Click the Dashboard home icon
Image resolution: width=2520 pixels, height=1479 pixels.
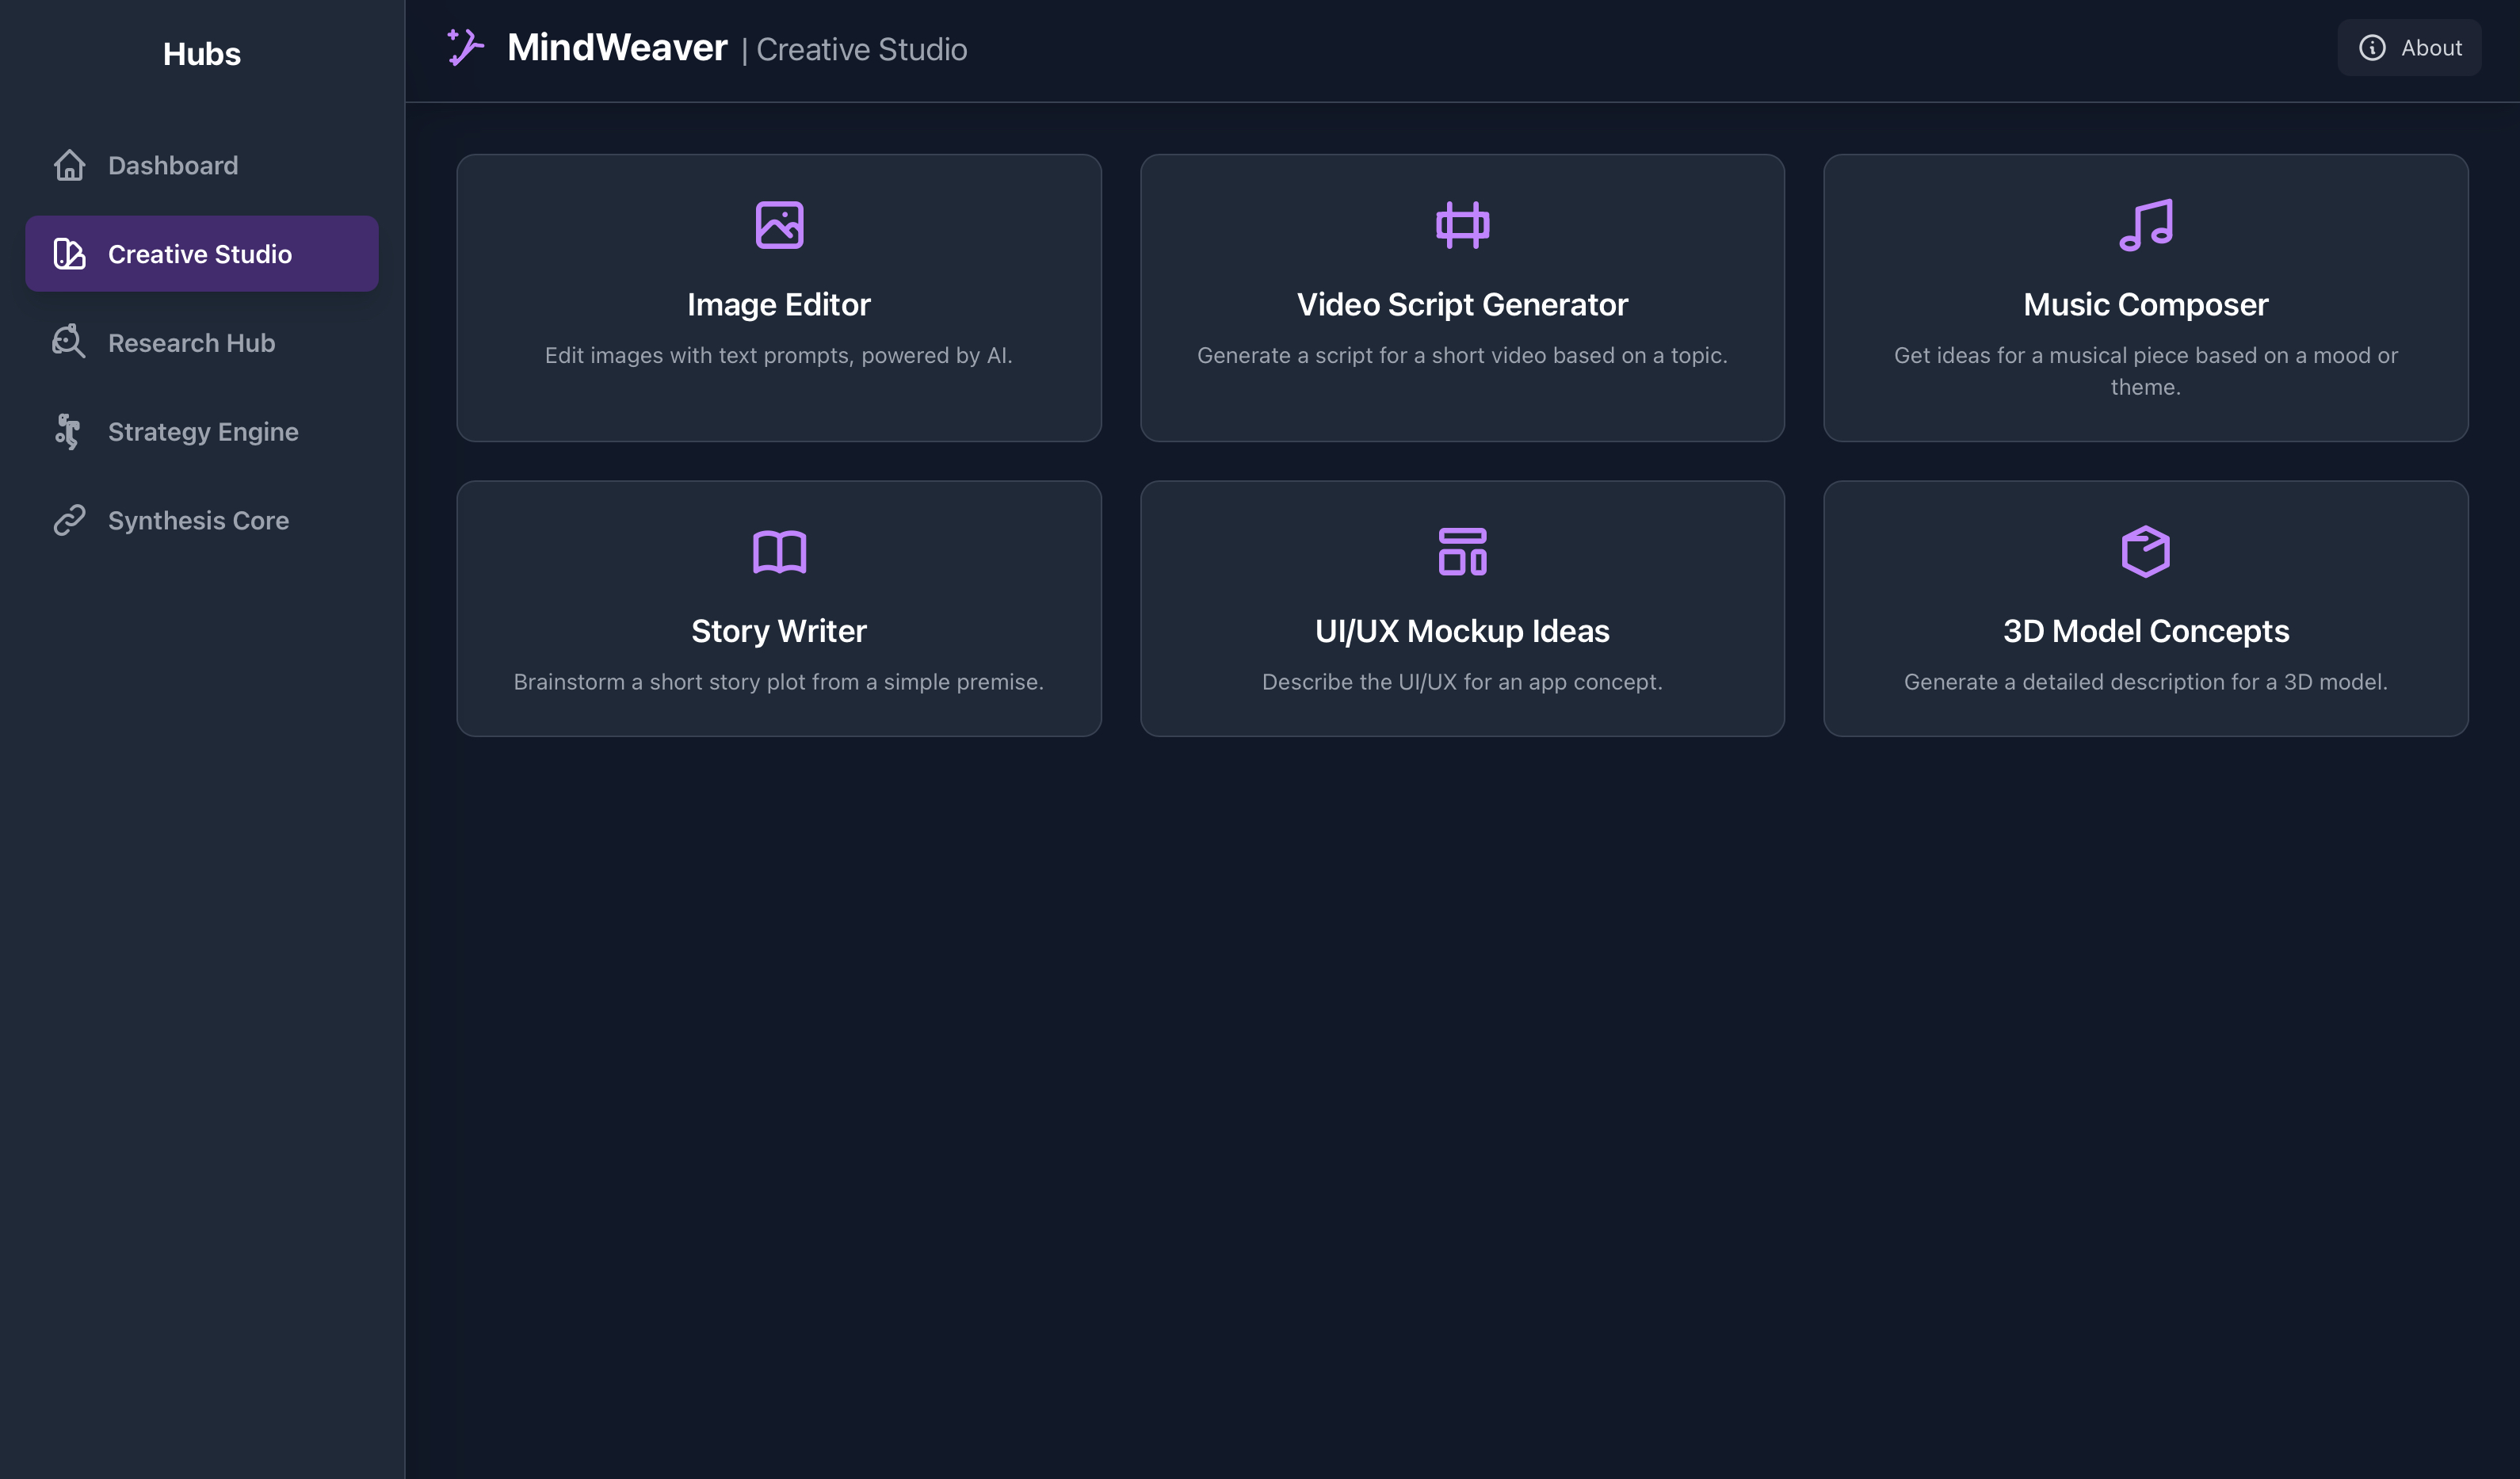tap(68, 165)
